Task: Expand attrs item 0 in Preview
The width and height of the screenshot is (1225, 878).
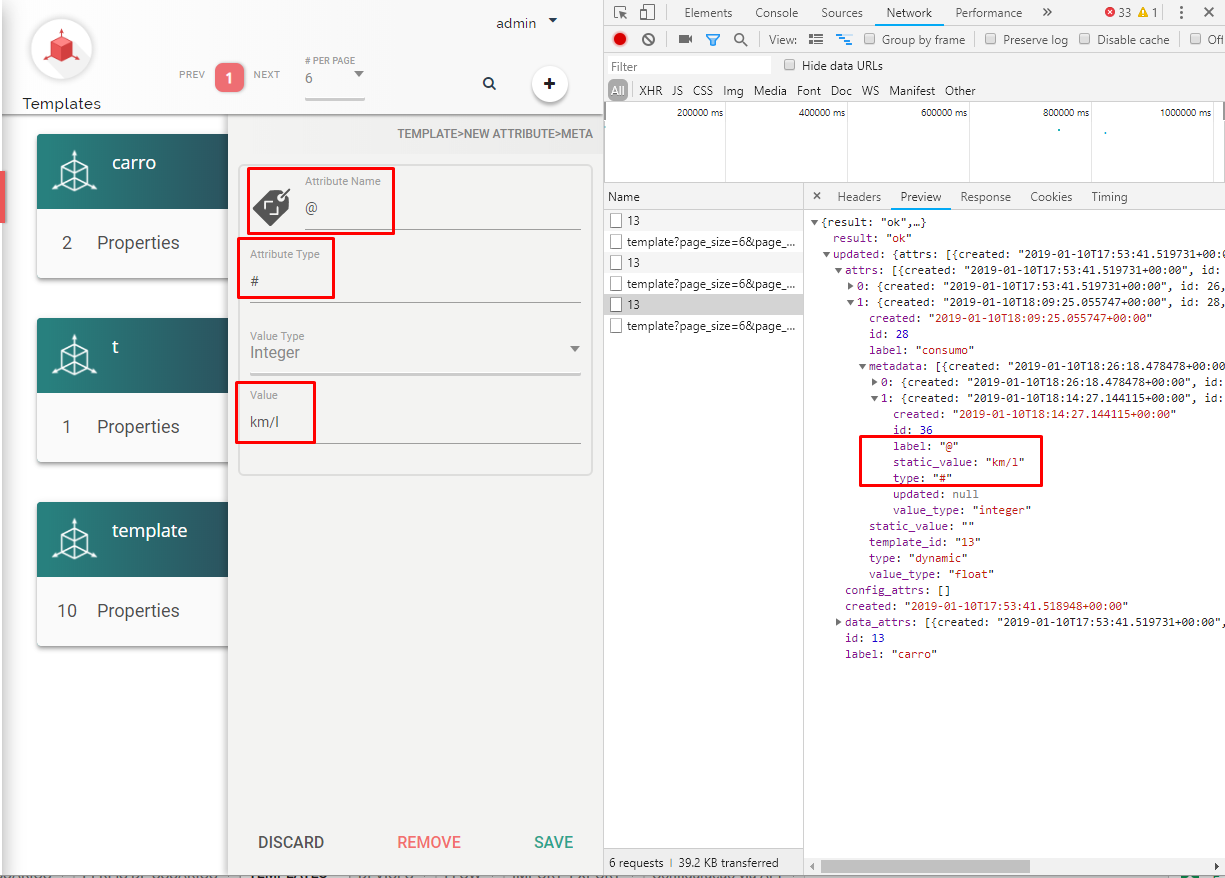Action: 850,286
